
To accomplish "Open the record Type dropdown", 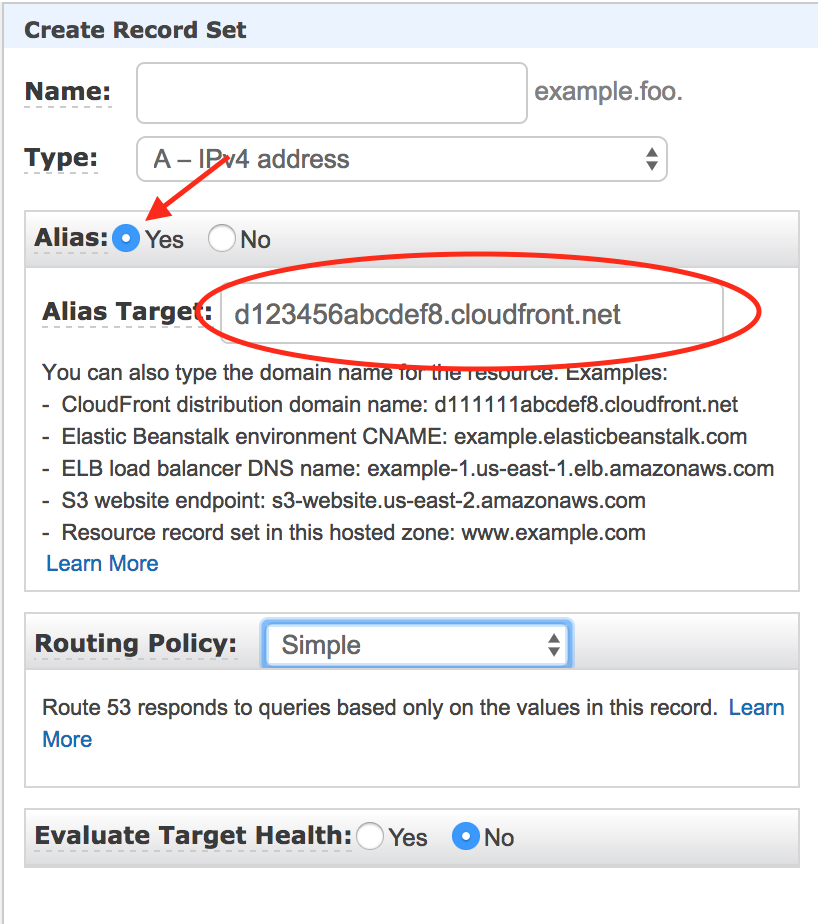I will [x=402, y=159].
